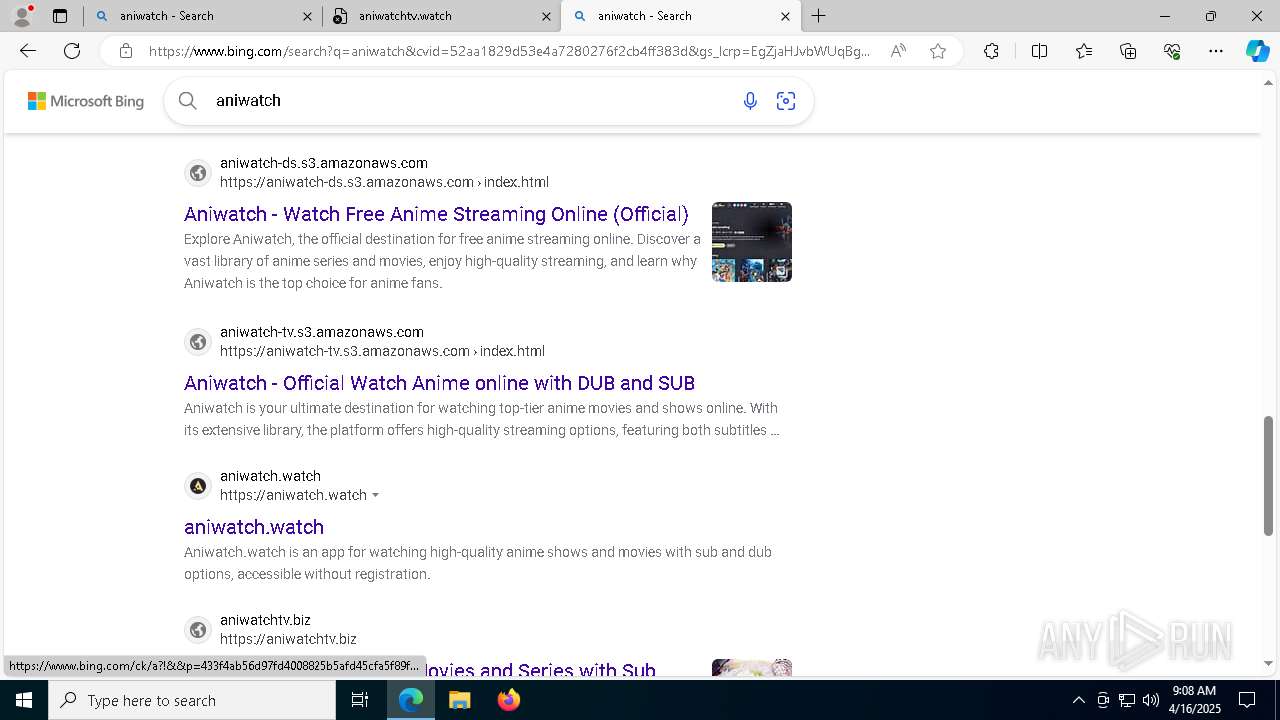
Task: Click globe favicon for aniwatch-ds.s3.amazonaws.com
Action: point(198,173)
